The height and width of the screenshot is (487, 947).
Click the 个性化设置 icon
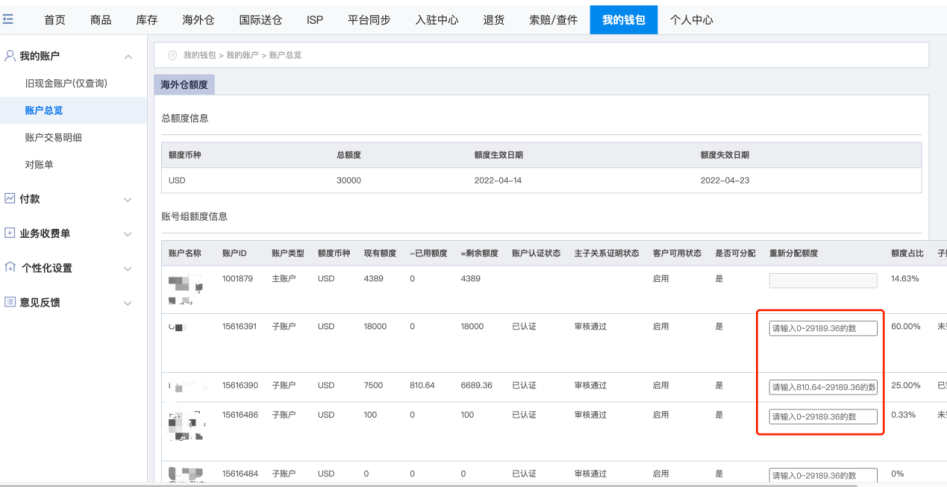click(10, 267)
